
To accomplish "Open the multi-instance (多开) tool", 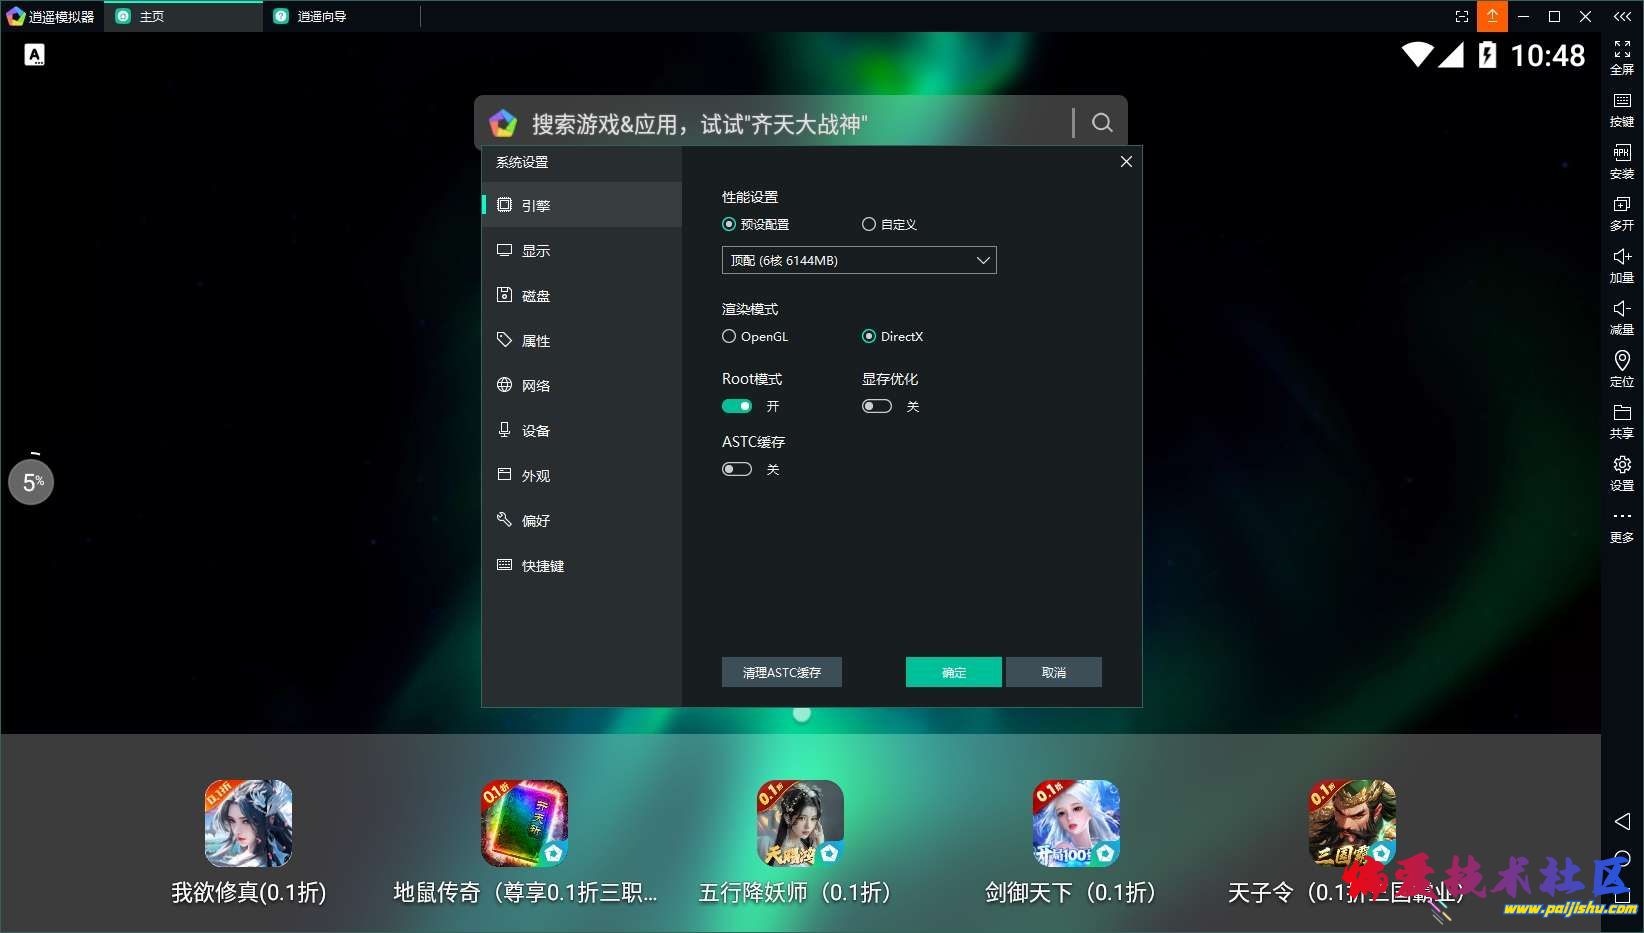I will (1621, 212).
